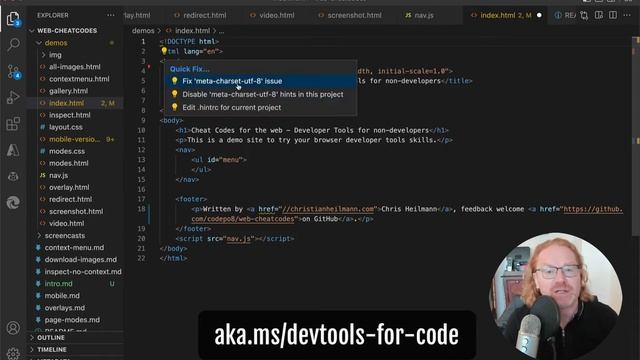Open Explorer more actions ellipsis
The height and width of the screenshot is (360, 640).
tap(111, 15)
